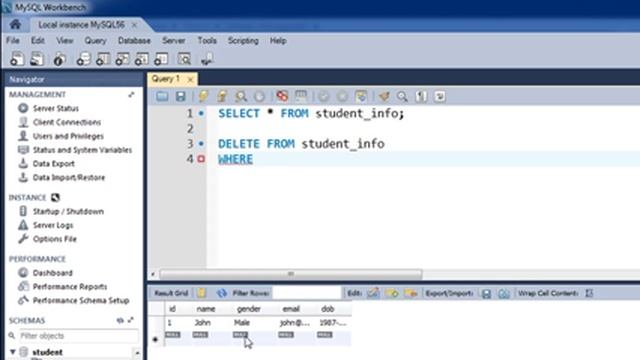The image size is (640, 360).
Task: Toggle invisible characters display icon
Action: [421, 96]
